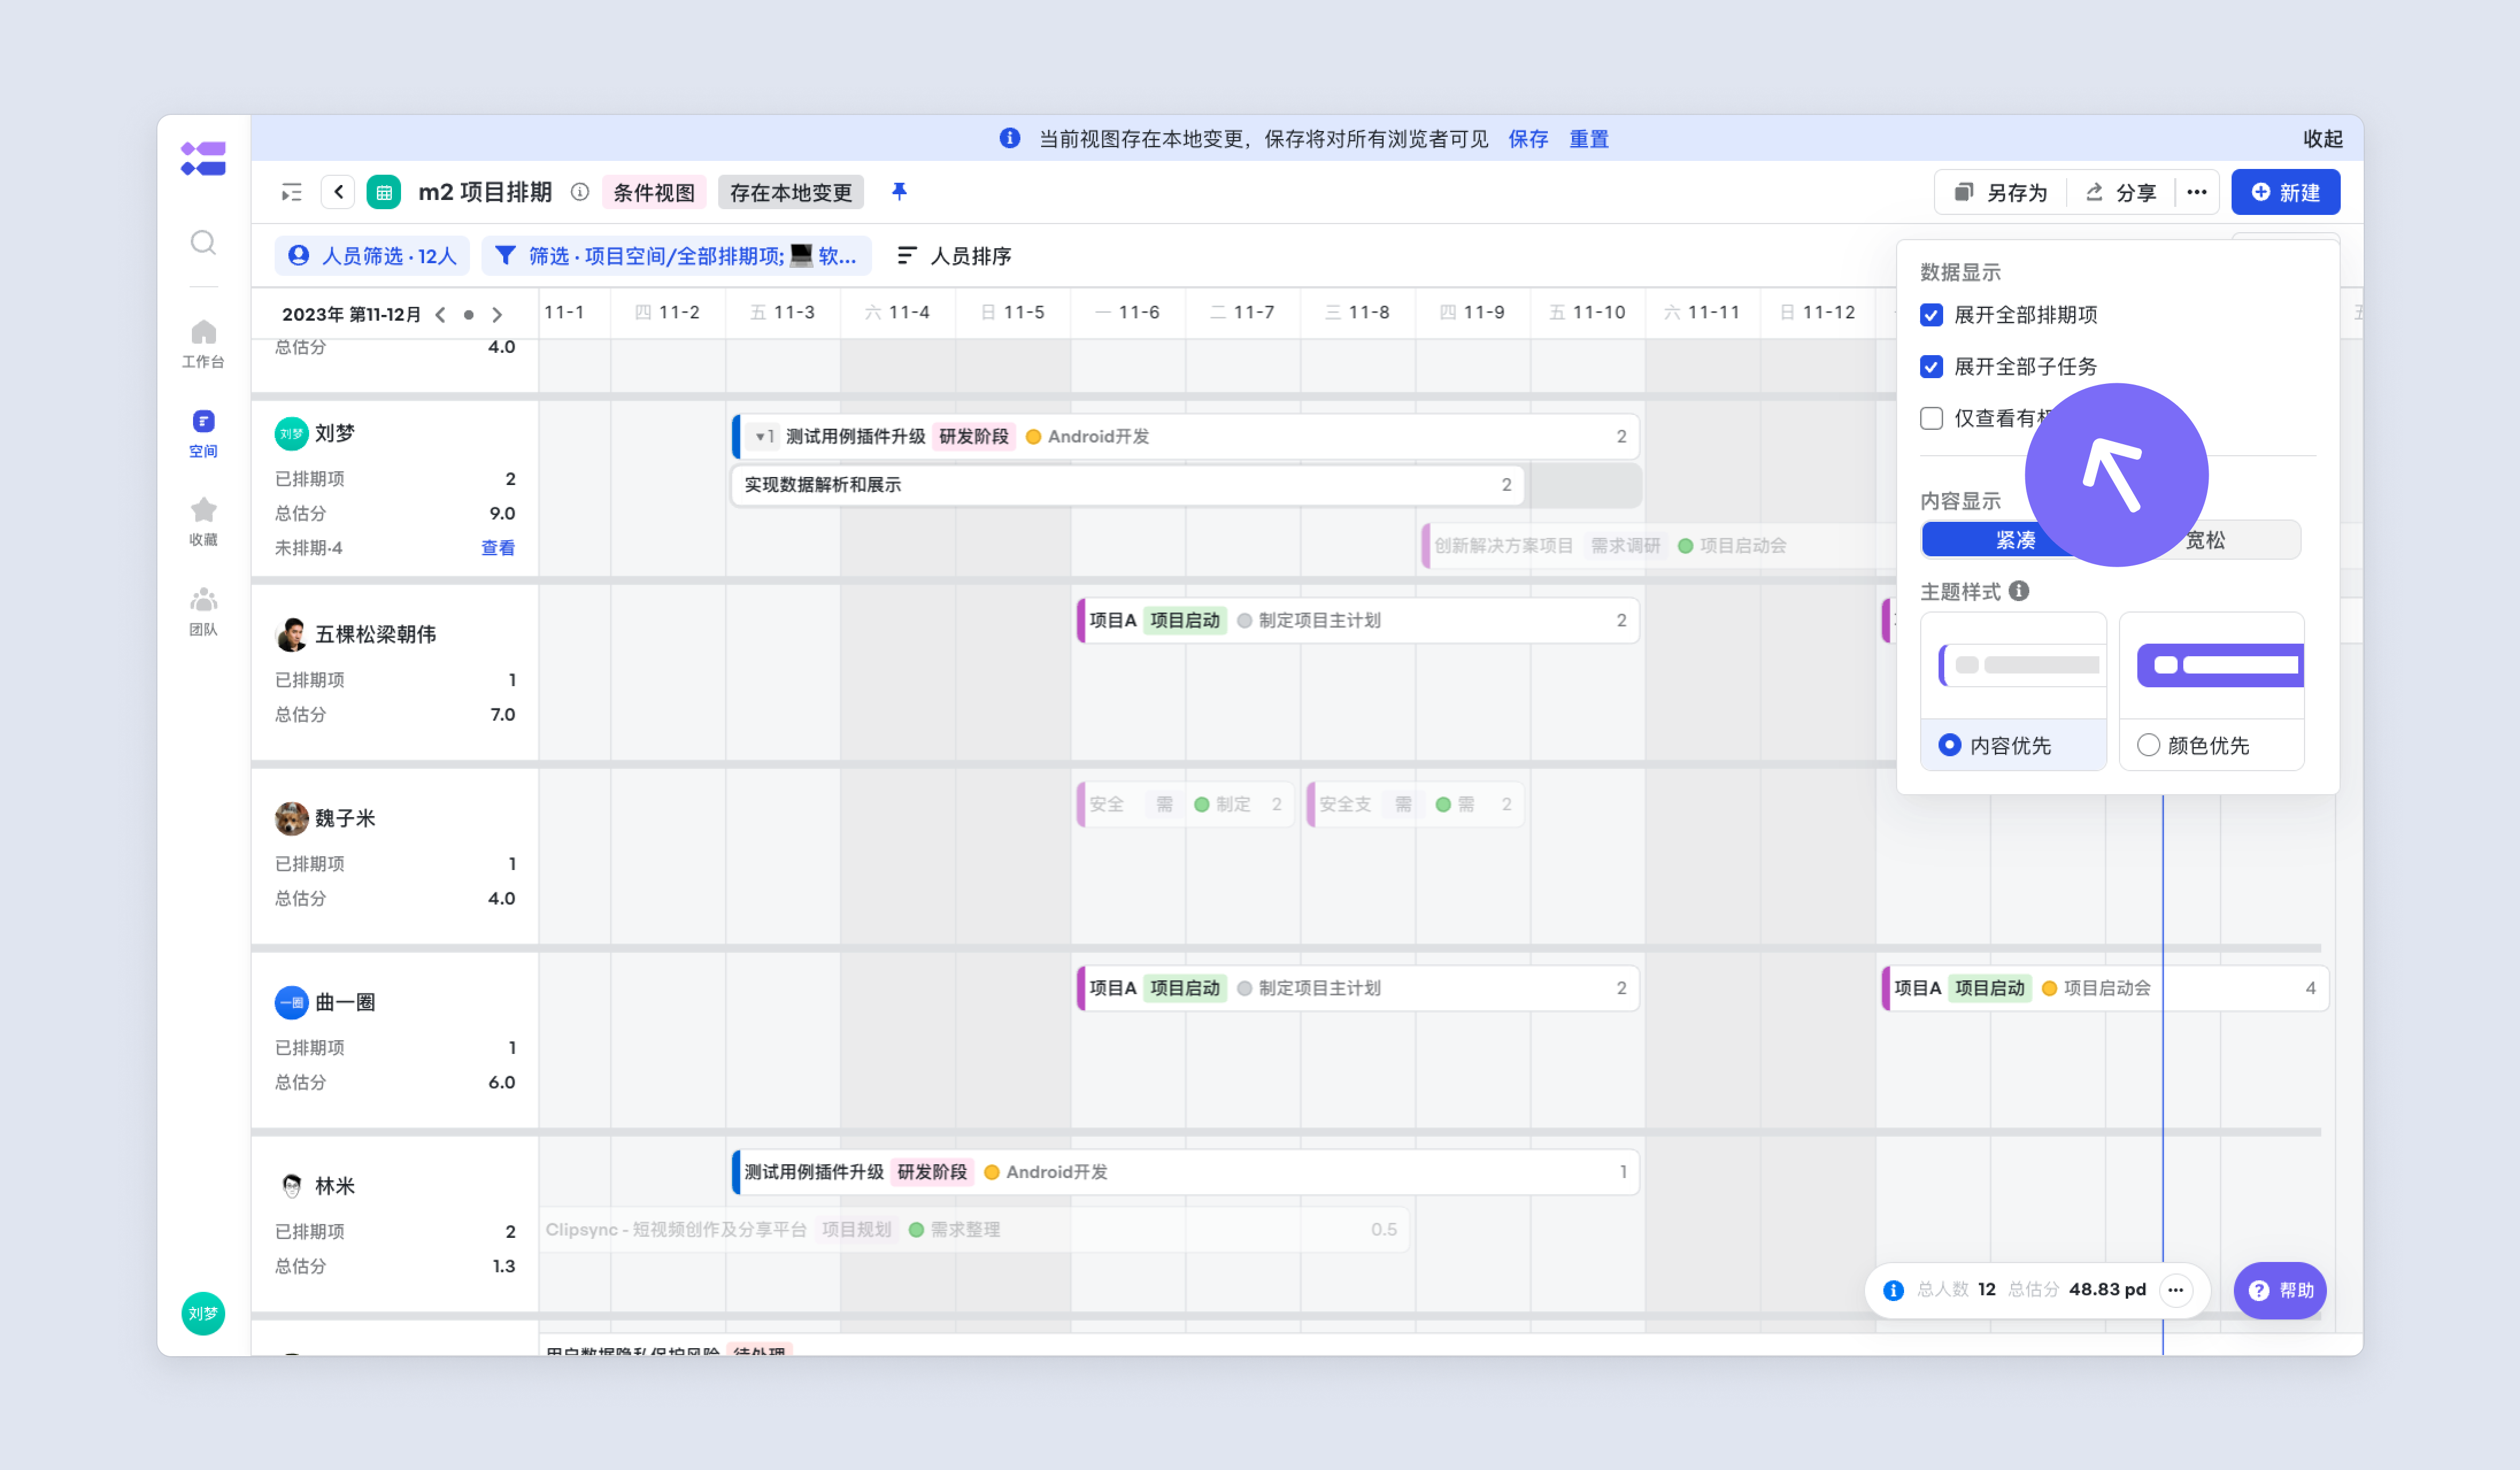Screen dimensions: 2520x1470
Task: Open the 人员筛选 · 12人 filter
Action: (x=372, y=256)
